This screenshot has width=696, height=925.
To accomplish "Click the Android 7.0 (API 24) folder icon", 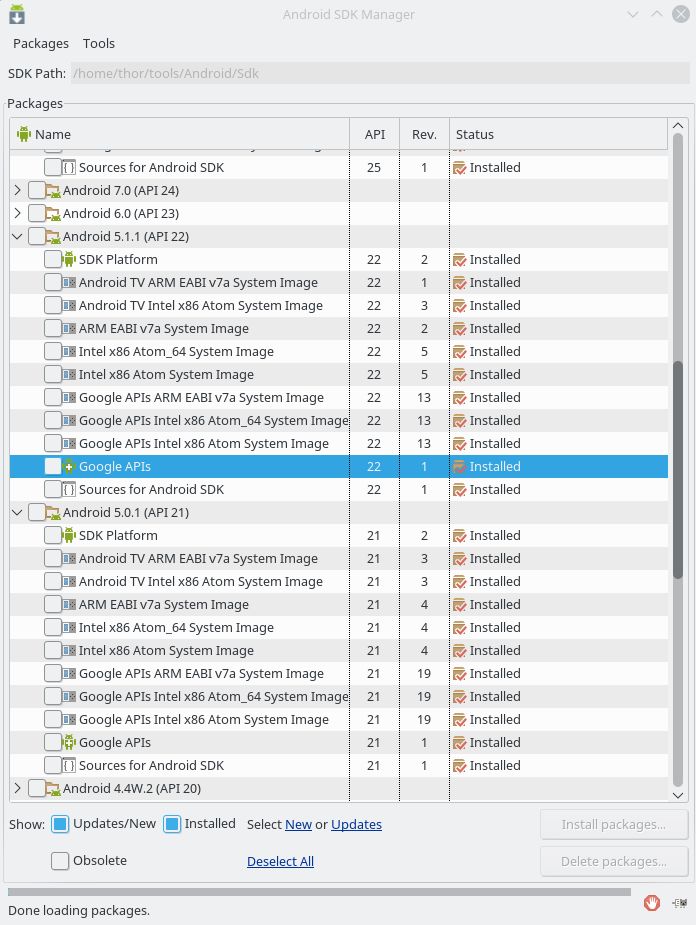I will [x=53, y=191].
